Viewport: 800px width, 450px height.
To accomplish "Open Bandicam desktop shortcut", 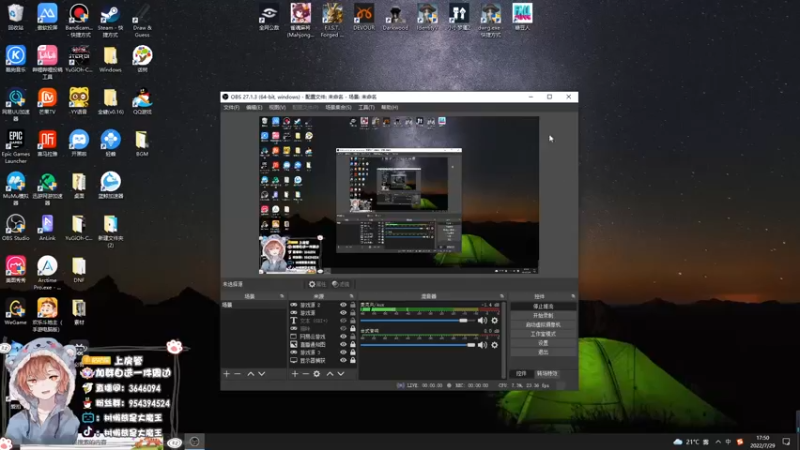I will (x=79, y=20).
